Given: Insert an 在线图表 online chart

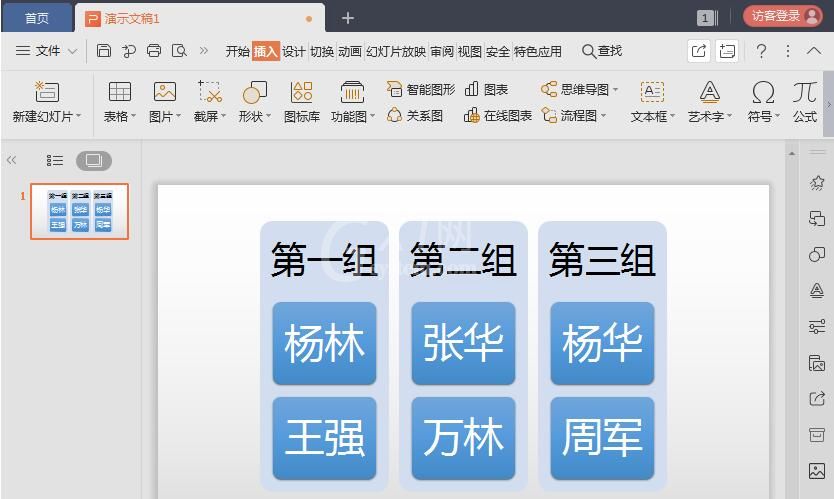Looking at the screenshot, I should pyautogui.click(x=497, y=115).
